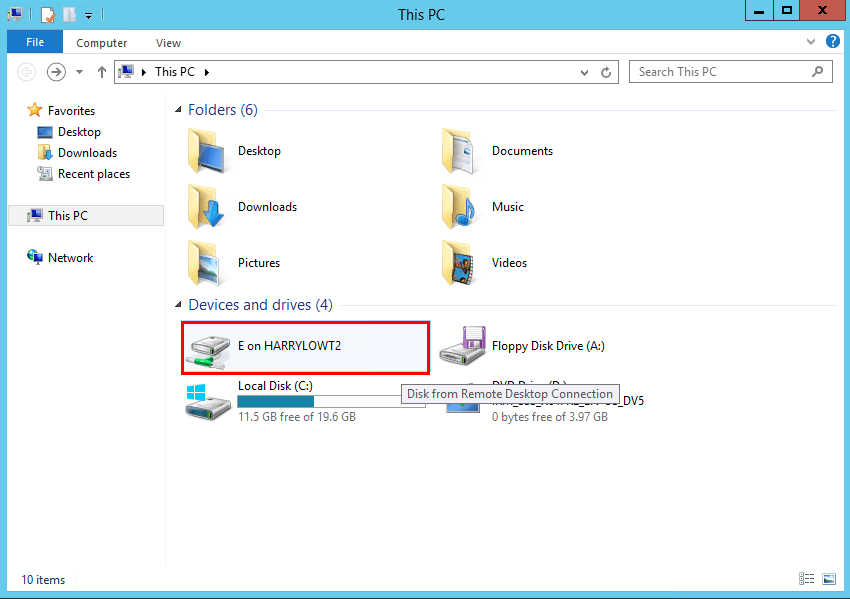Screen dimensions: 850x599
Task: Click the Floppy Disk Drive (A:) label
Action: point(548,345)
